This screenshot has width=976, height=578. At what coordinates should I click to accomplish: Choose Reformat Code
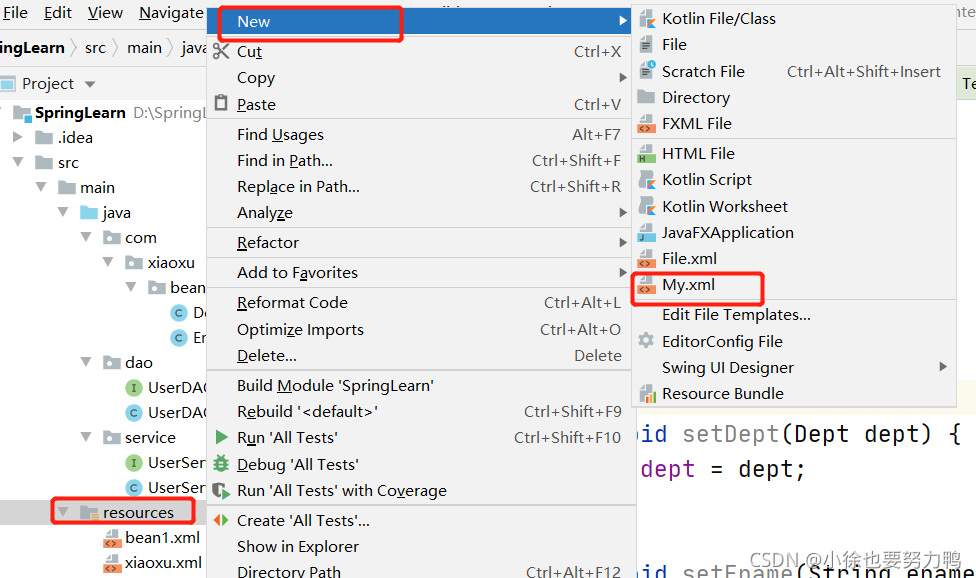(419, 302)
